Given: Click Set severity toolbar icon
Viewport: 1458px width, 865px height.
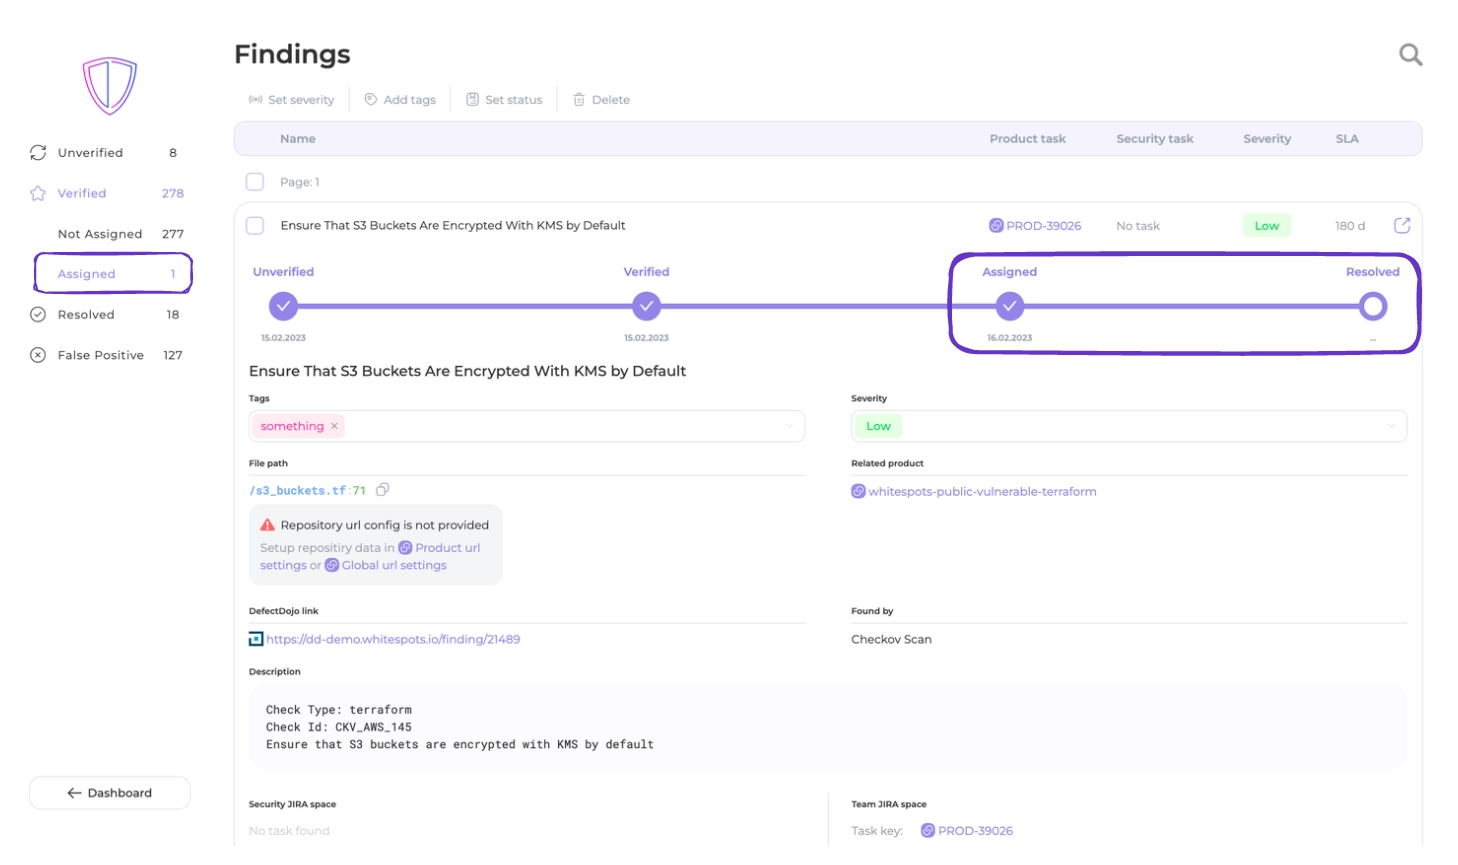Looking at the screenshot, I should coord(256,100).
